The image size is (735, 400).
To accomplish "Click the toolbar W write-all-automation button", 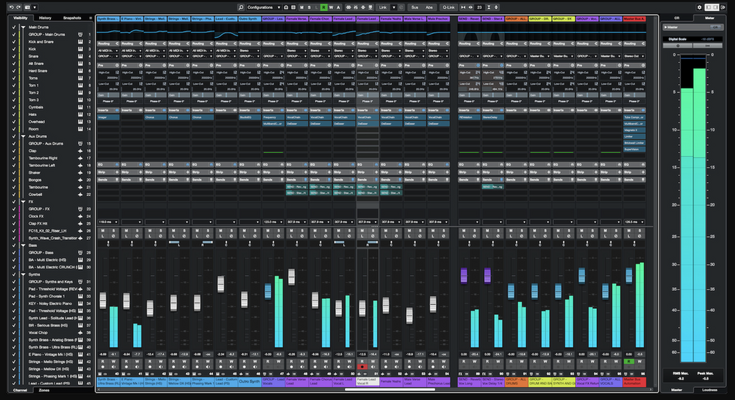I will [x=331, y=8].
